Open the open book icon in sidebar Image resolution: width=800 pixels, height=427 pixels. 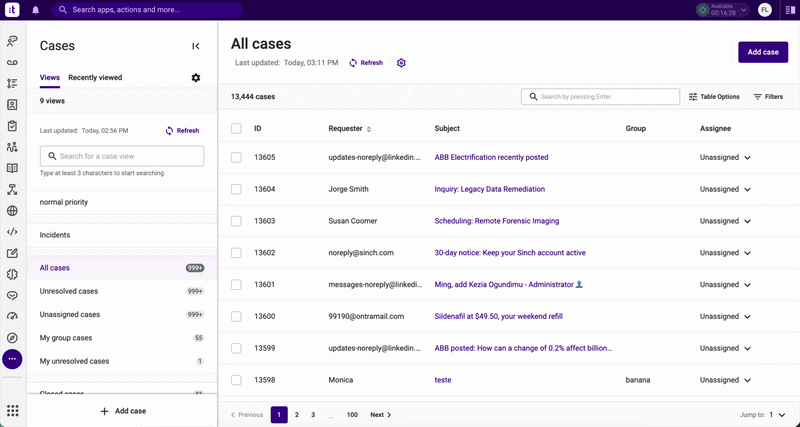click(x=12, y=168)
